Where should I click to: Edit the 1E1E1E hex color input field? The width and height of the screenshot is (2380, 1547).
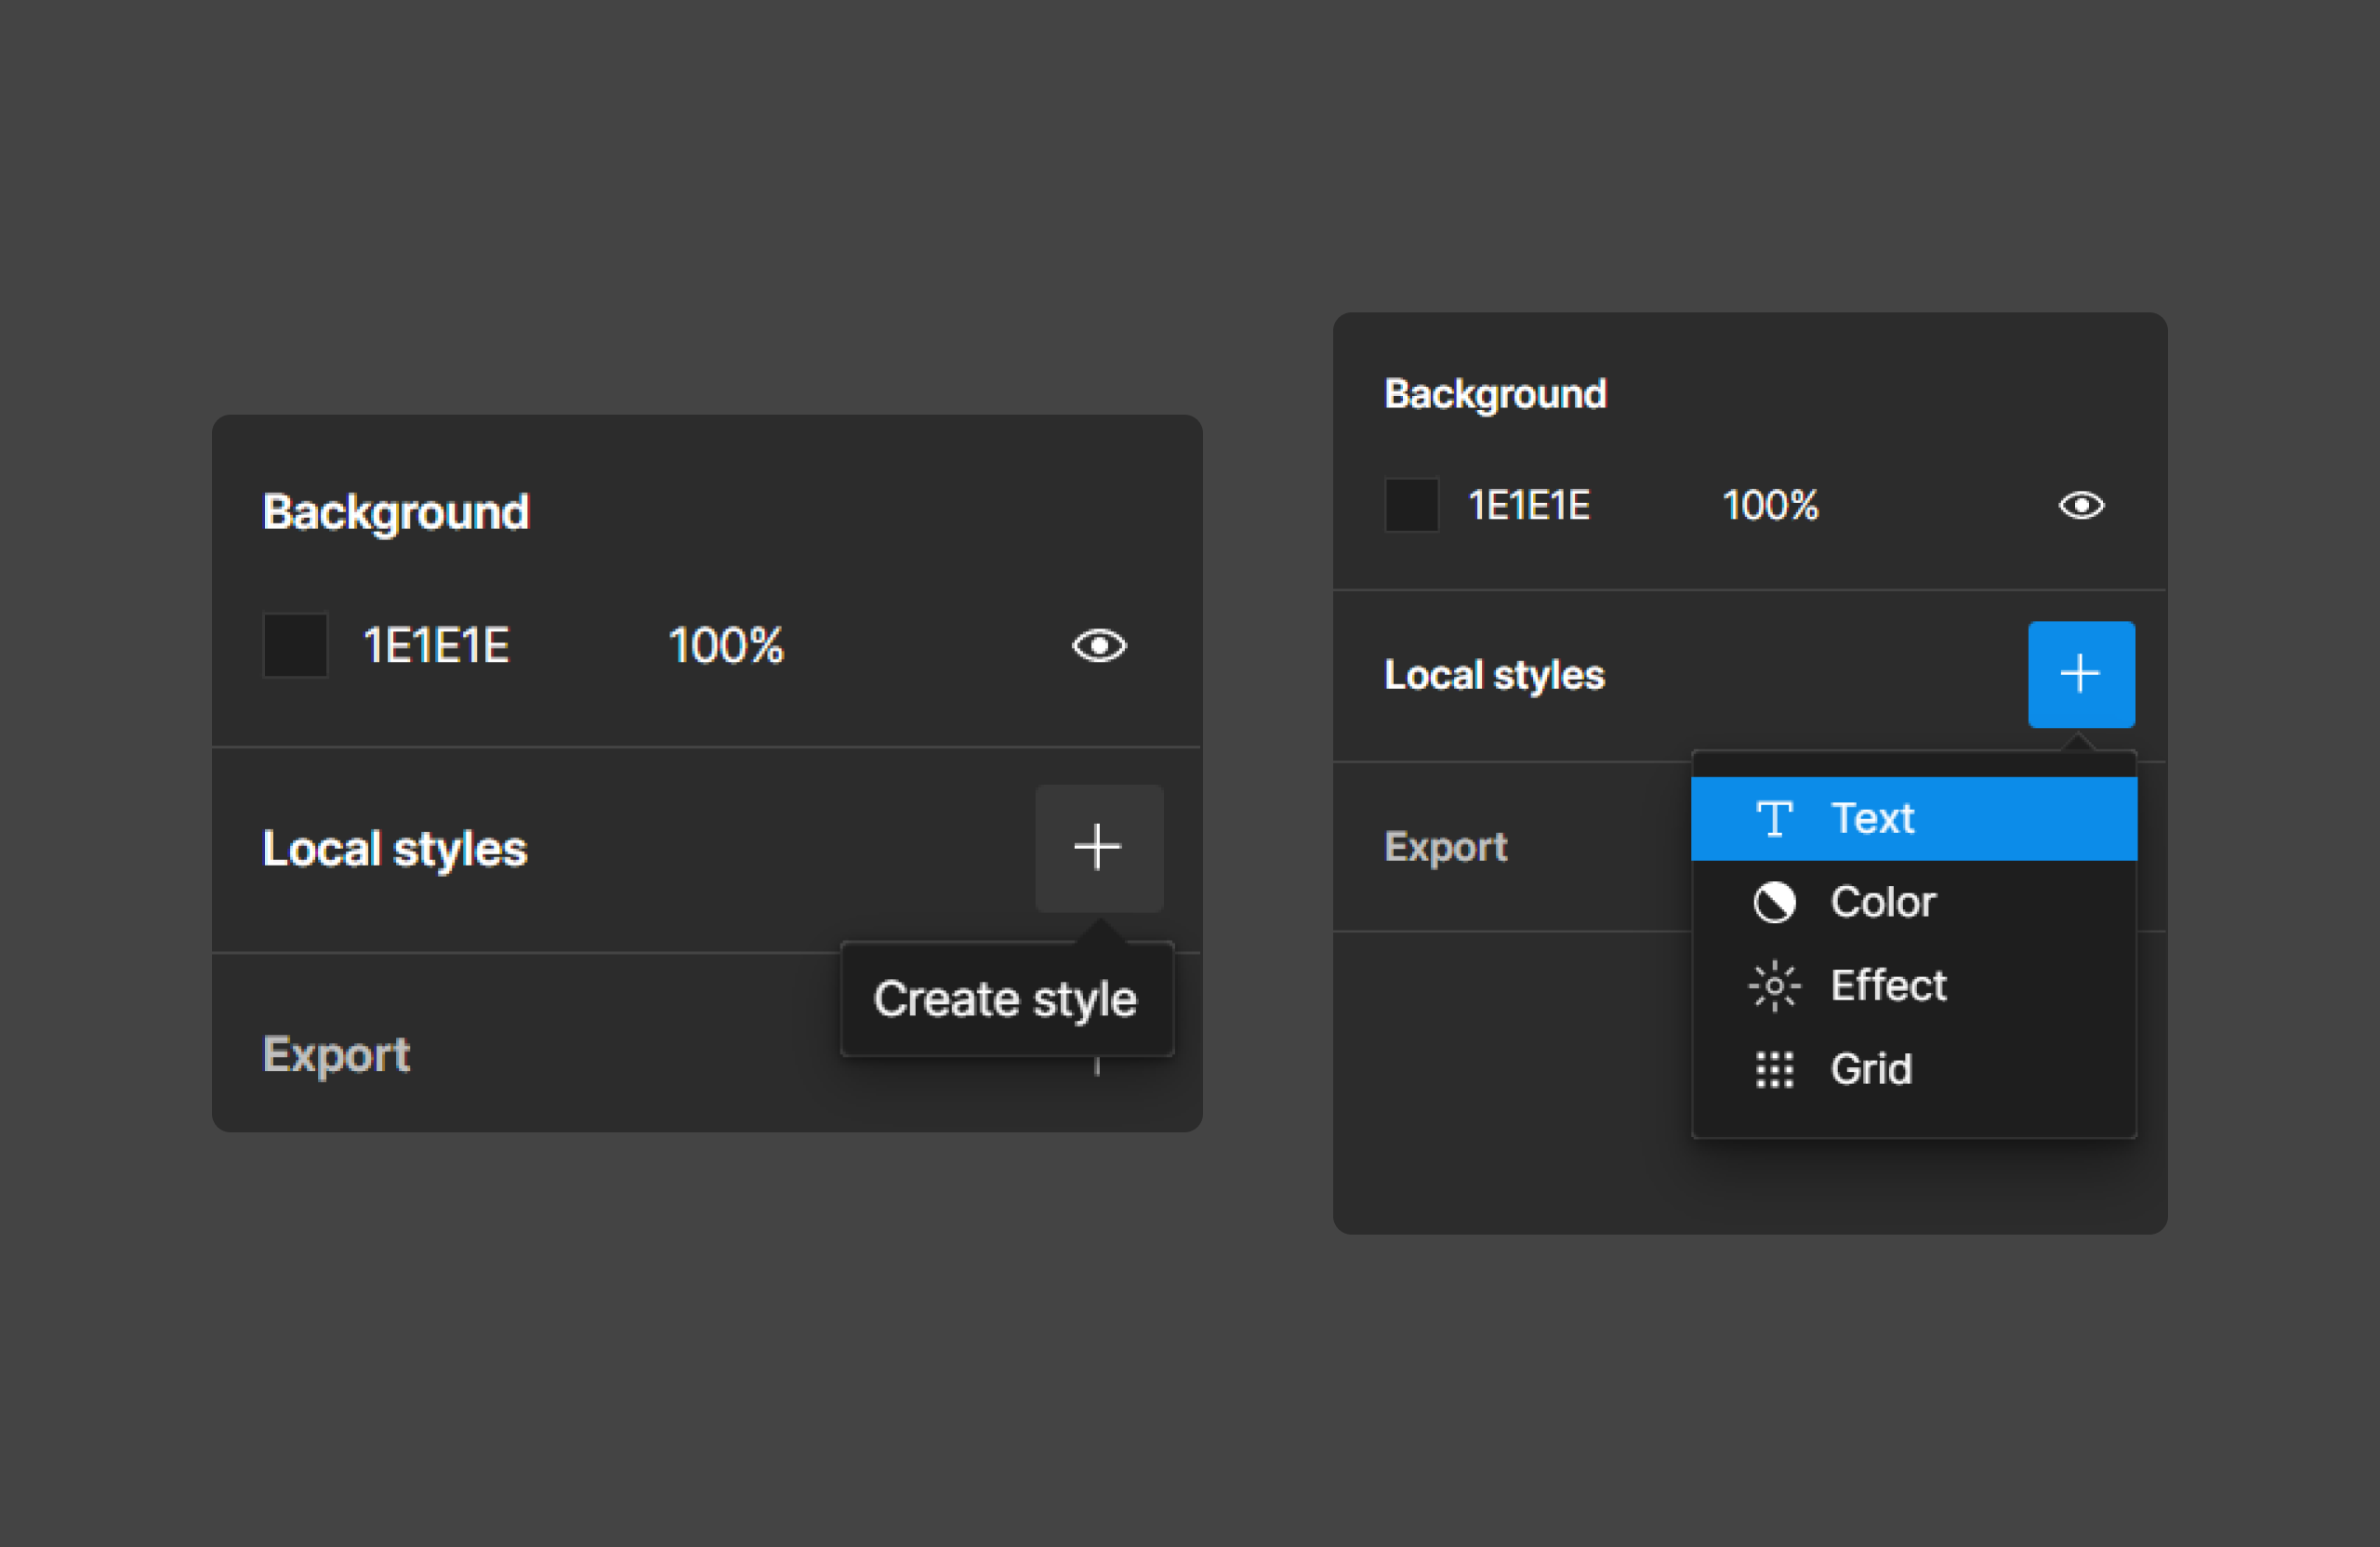tap(441, 643)
